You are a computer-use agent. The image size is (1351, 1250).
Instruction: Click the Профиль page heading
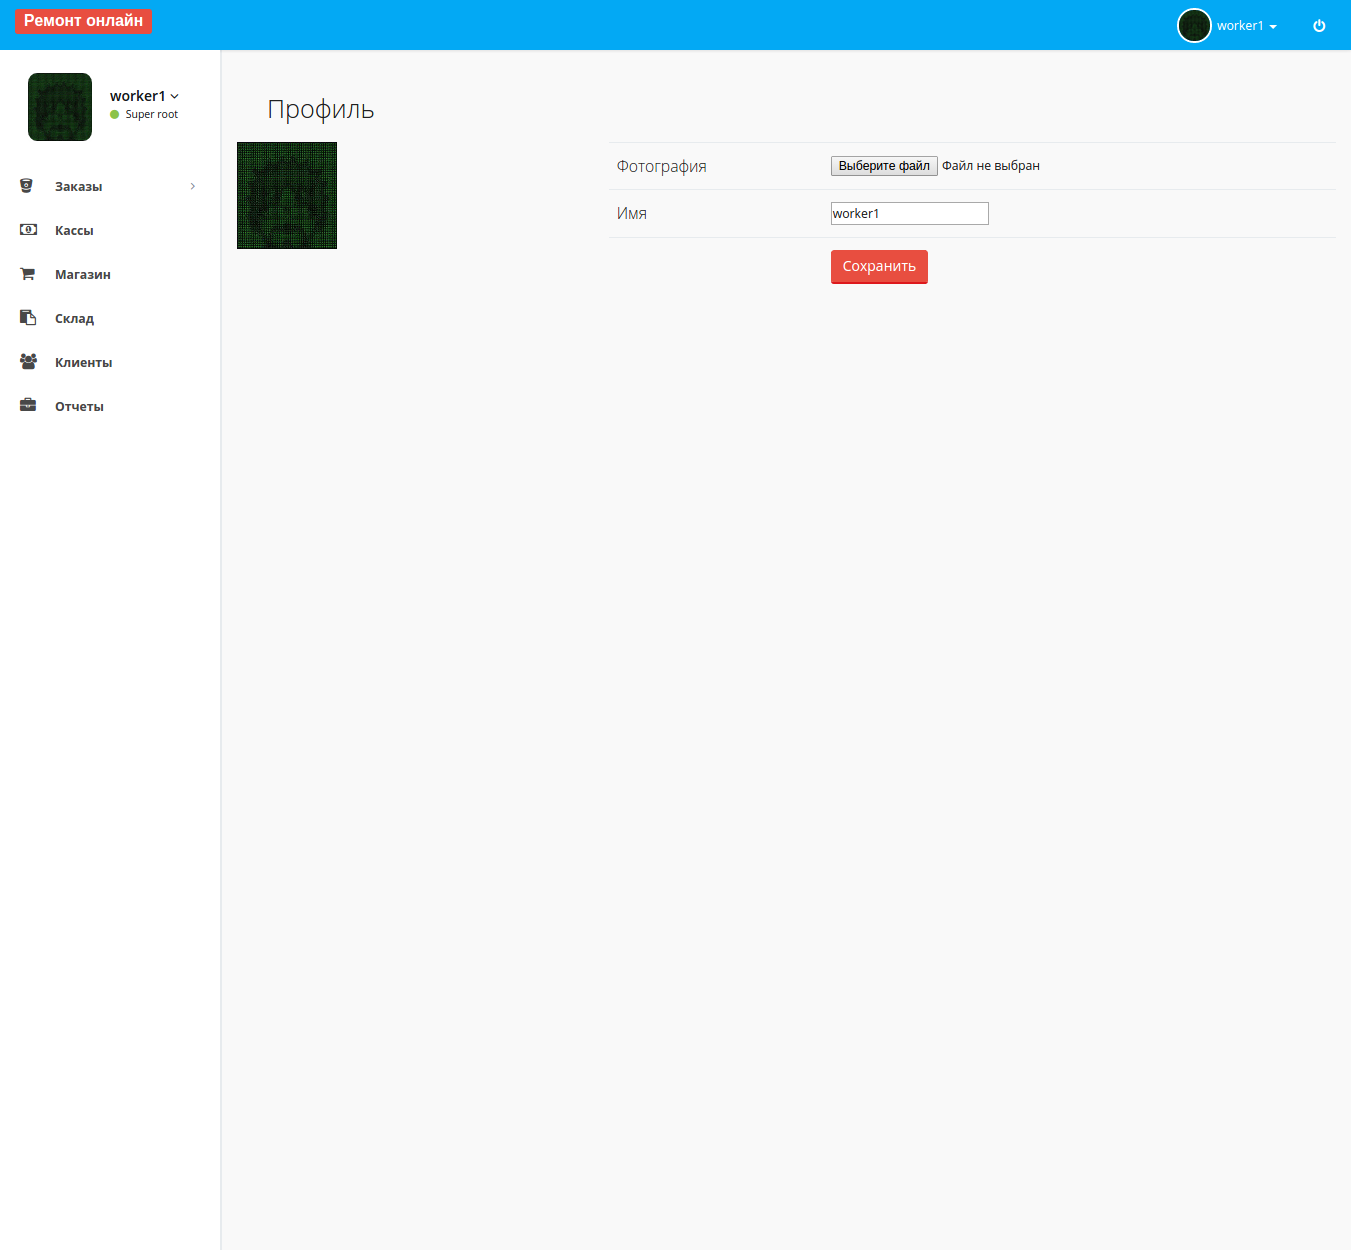tap(321, 110)
